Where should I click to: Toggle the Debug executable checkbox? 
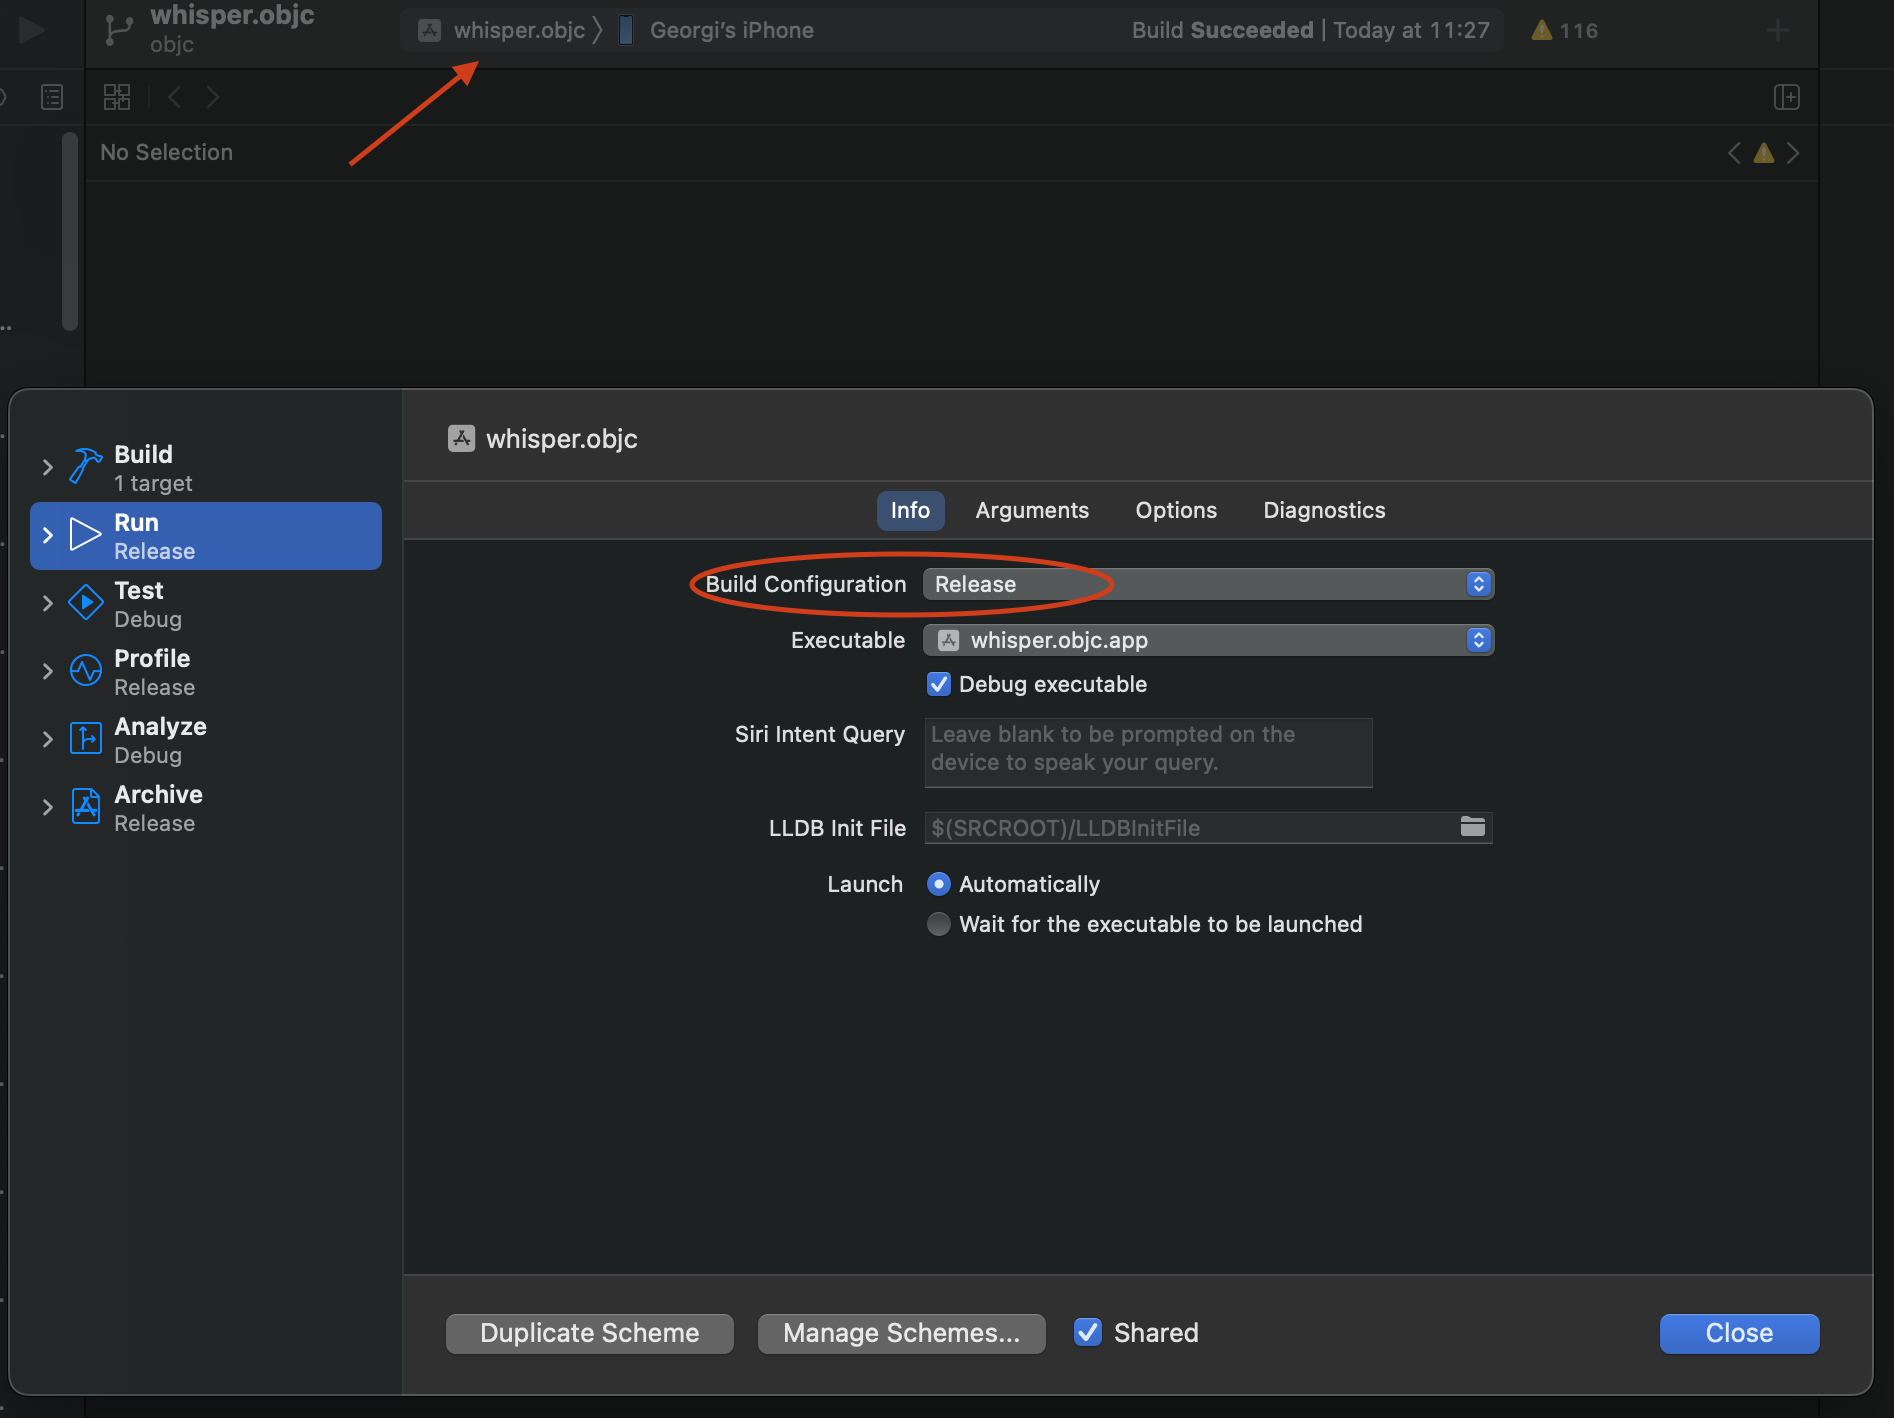(939, 684)
